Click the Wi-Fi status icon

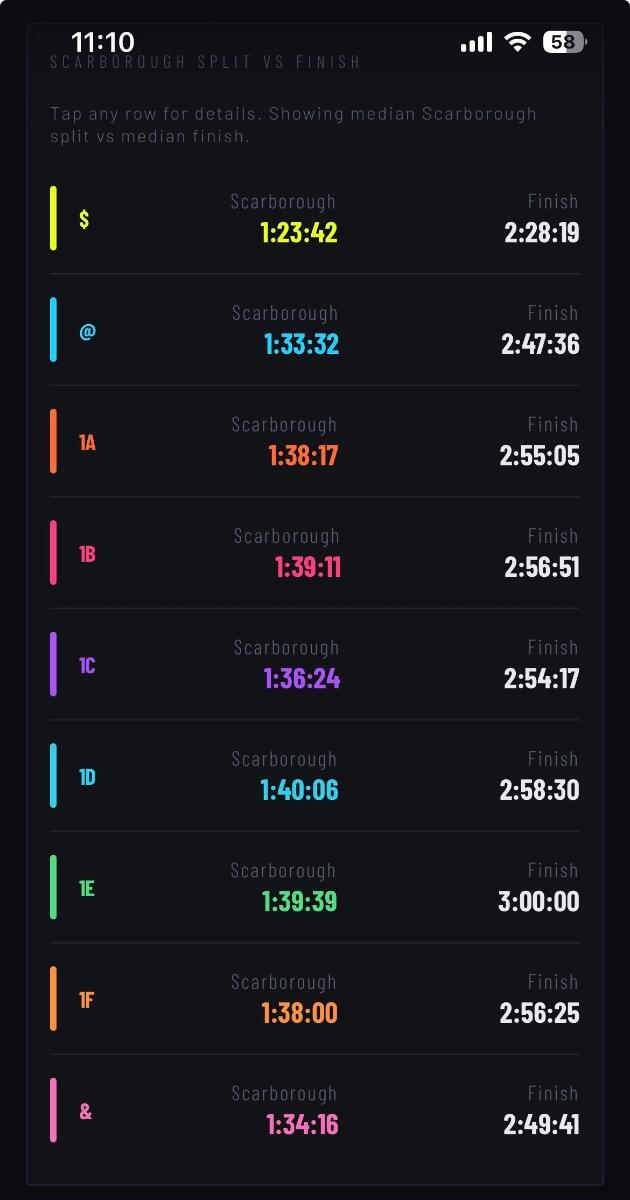[517, 42]
